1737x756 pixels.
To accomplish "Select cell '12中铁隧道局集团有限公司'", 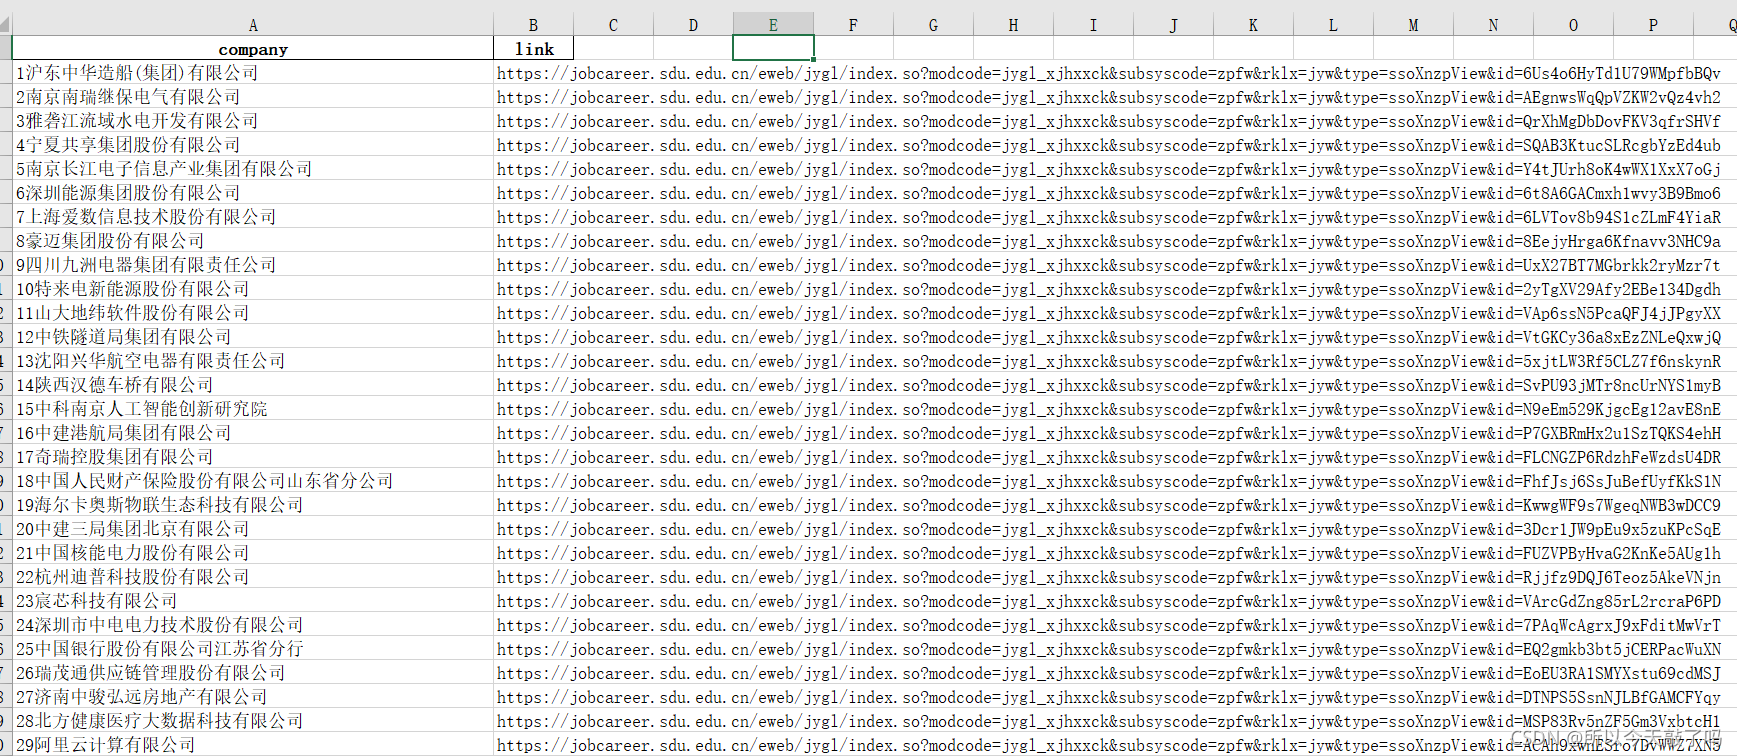I will [x=252, y=336].
